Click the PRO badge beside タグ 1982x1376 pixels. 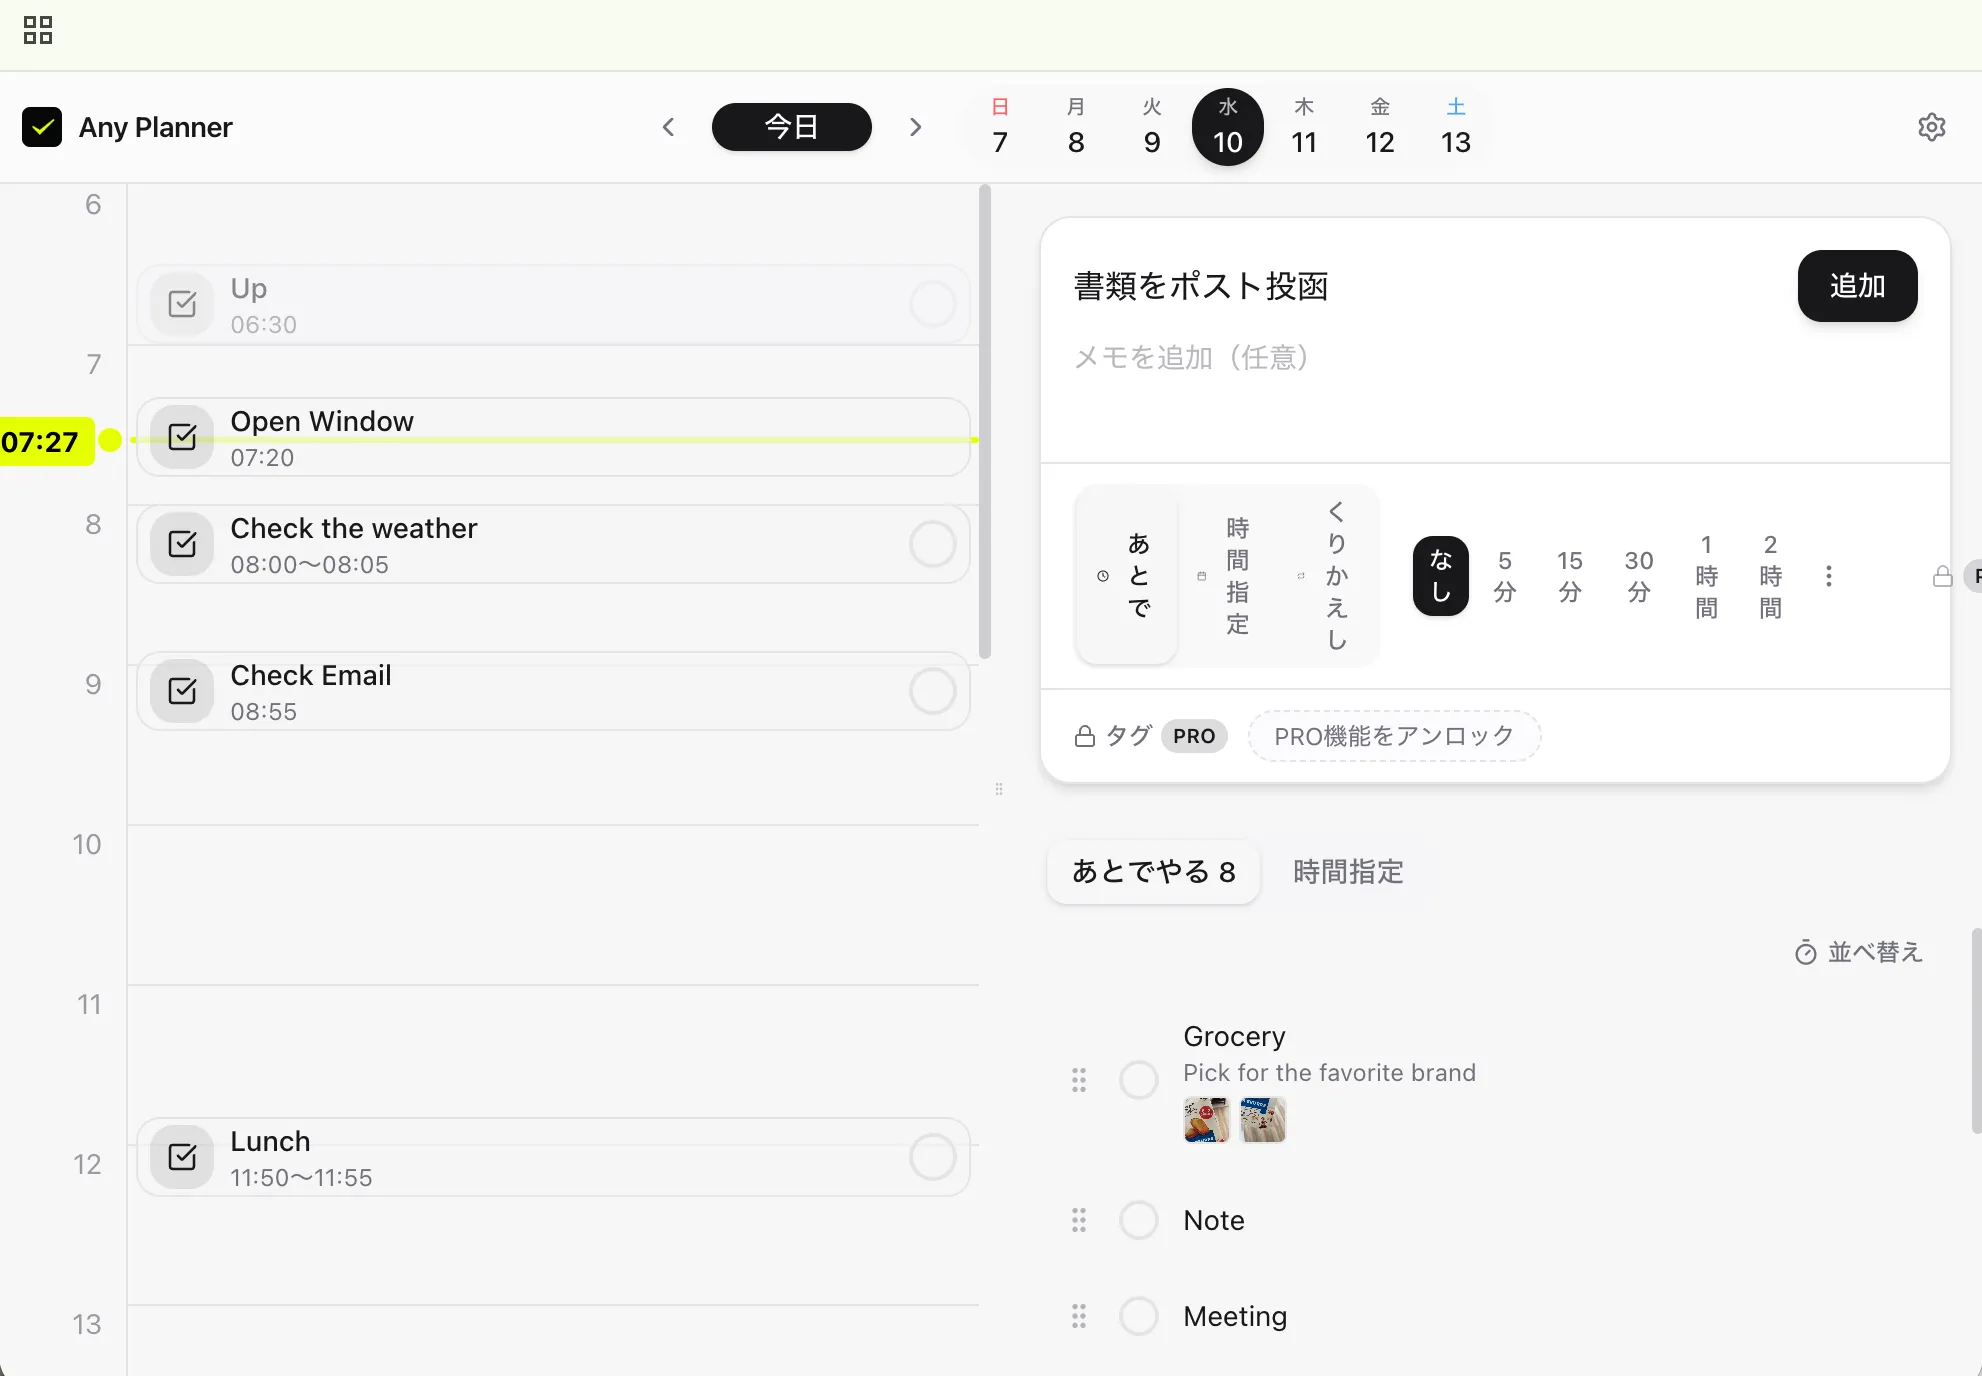click(1194, 736)
